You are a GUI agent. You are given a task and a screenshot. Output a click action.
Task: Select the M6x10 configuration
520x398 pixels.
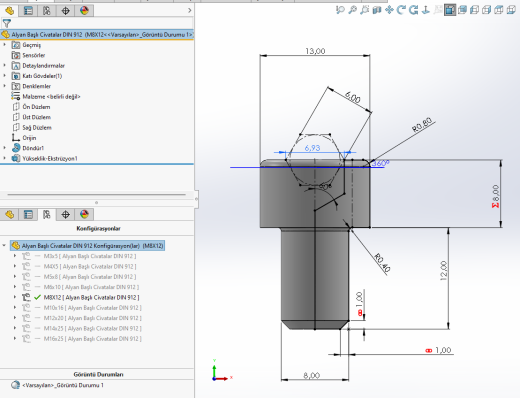pos(91,287)
